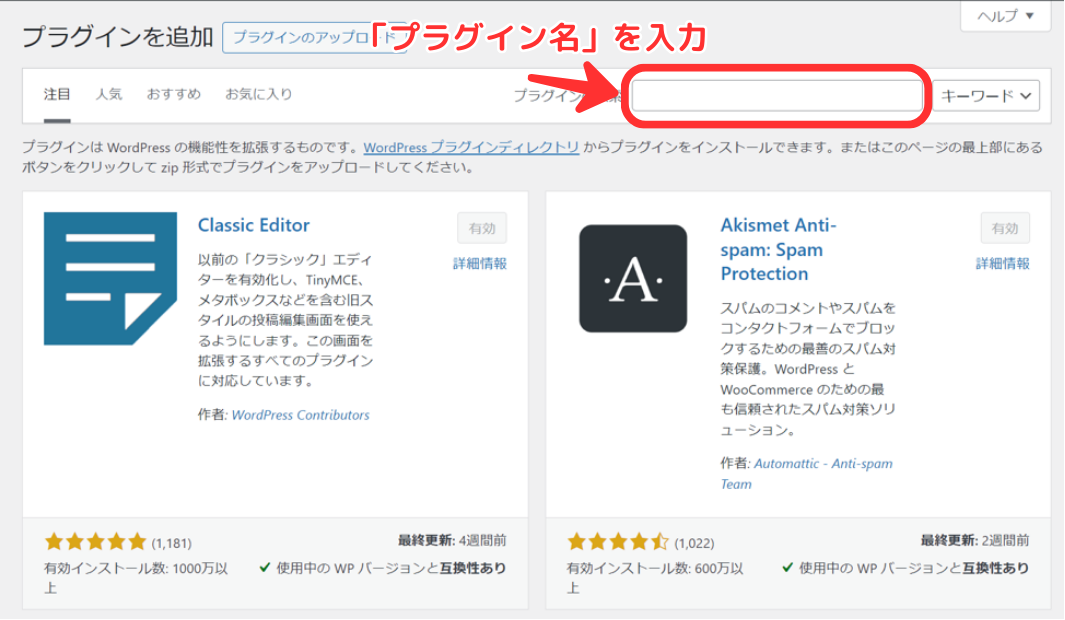
Task: Expand the キーワード search type dropdown
Action: coord(986,96)
